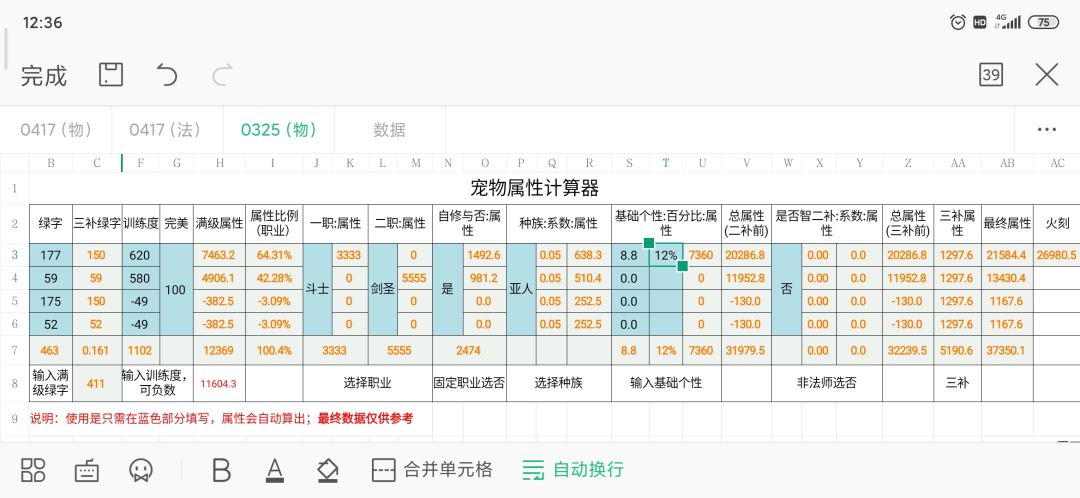Screen dimensions: 1080x498
Task: Switch to the 0417（物） sheet tab
Action: tap(56, 129)
